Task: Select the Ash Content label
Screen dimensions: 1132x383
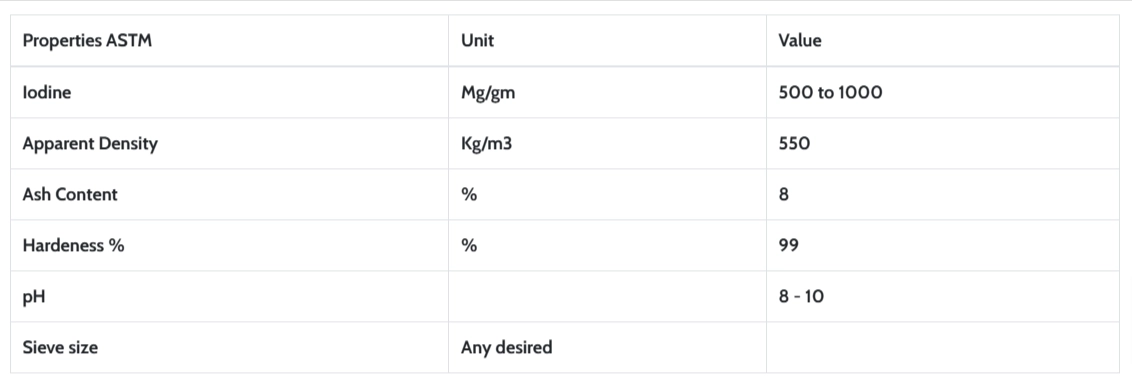Action: [70, 195]
